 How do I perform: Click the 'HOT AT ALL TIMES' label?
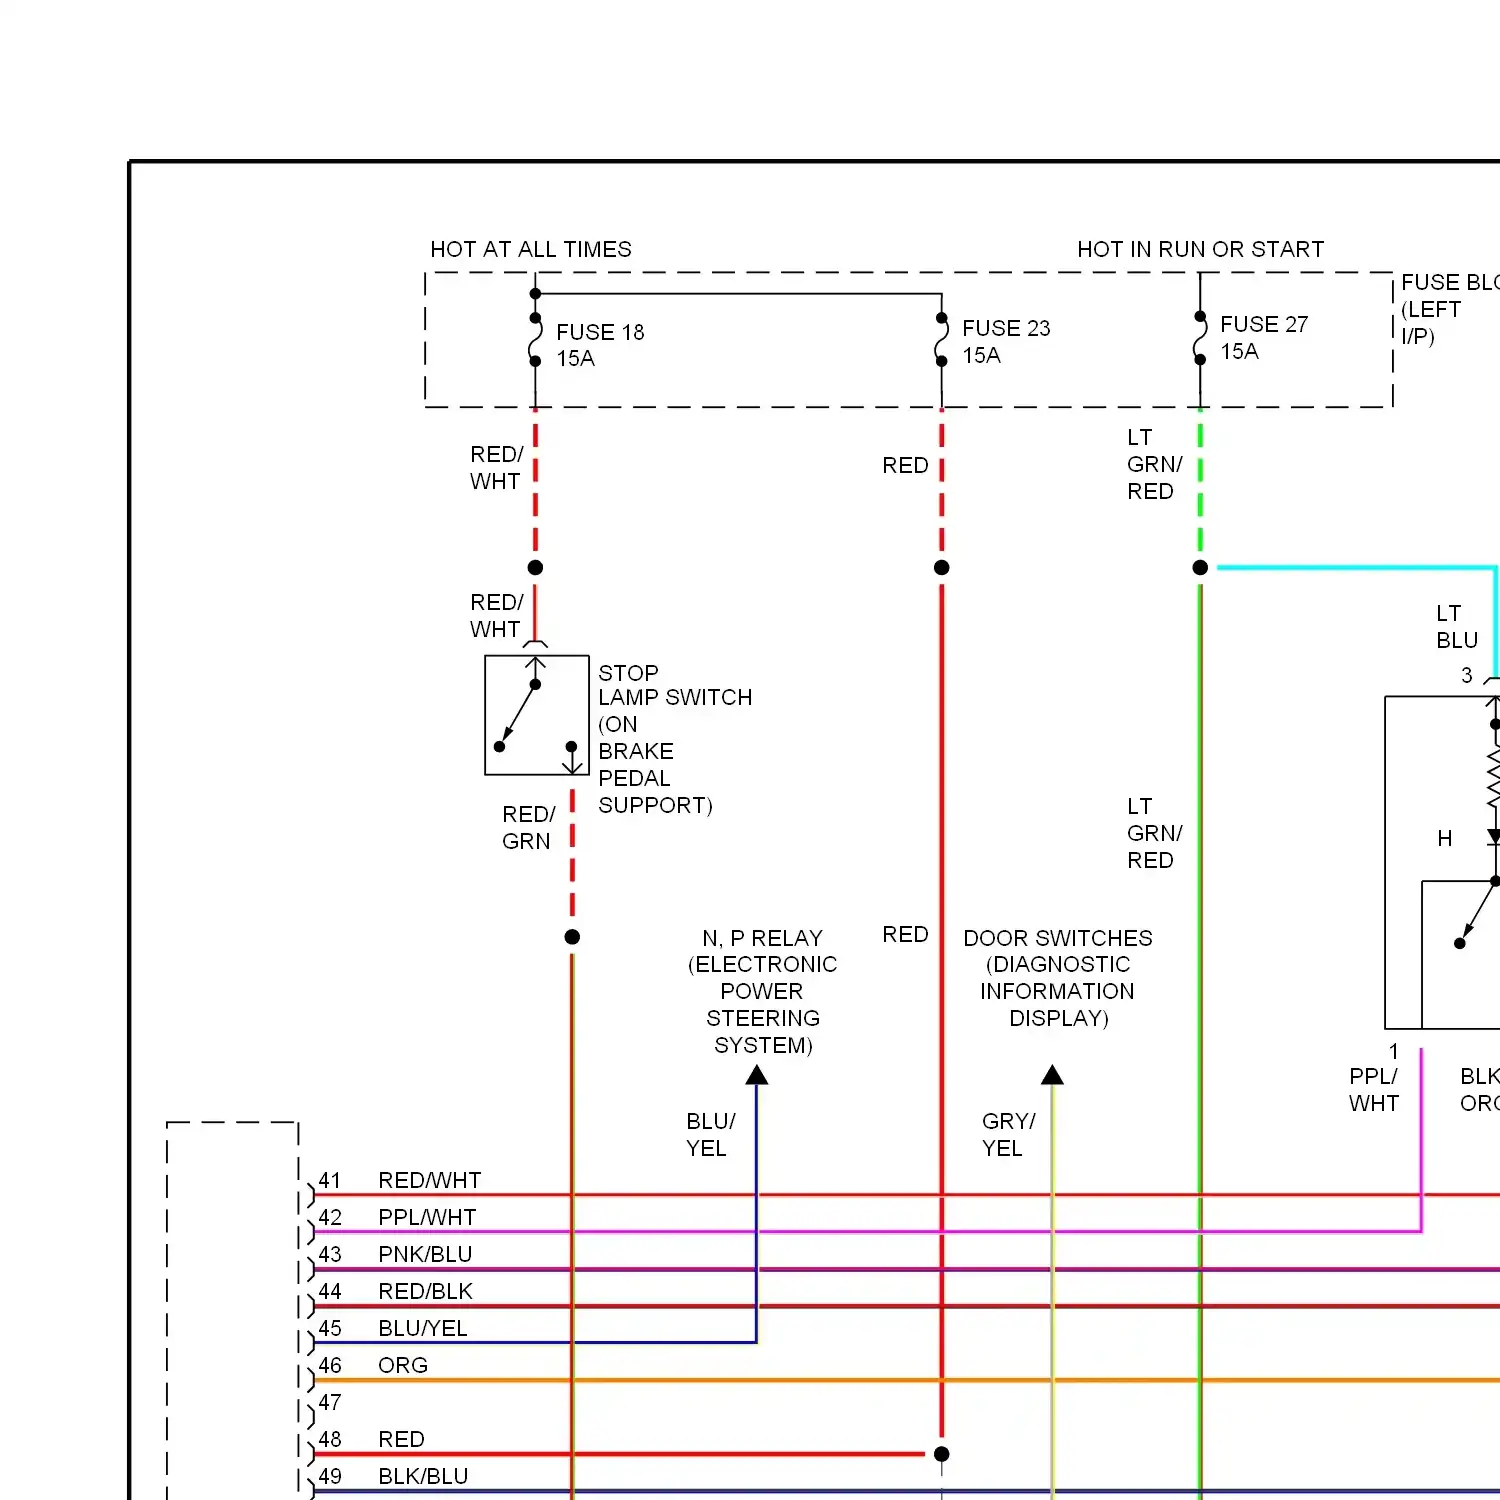[x=531, y=249]
